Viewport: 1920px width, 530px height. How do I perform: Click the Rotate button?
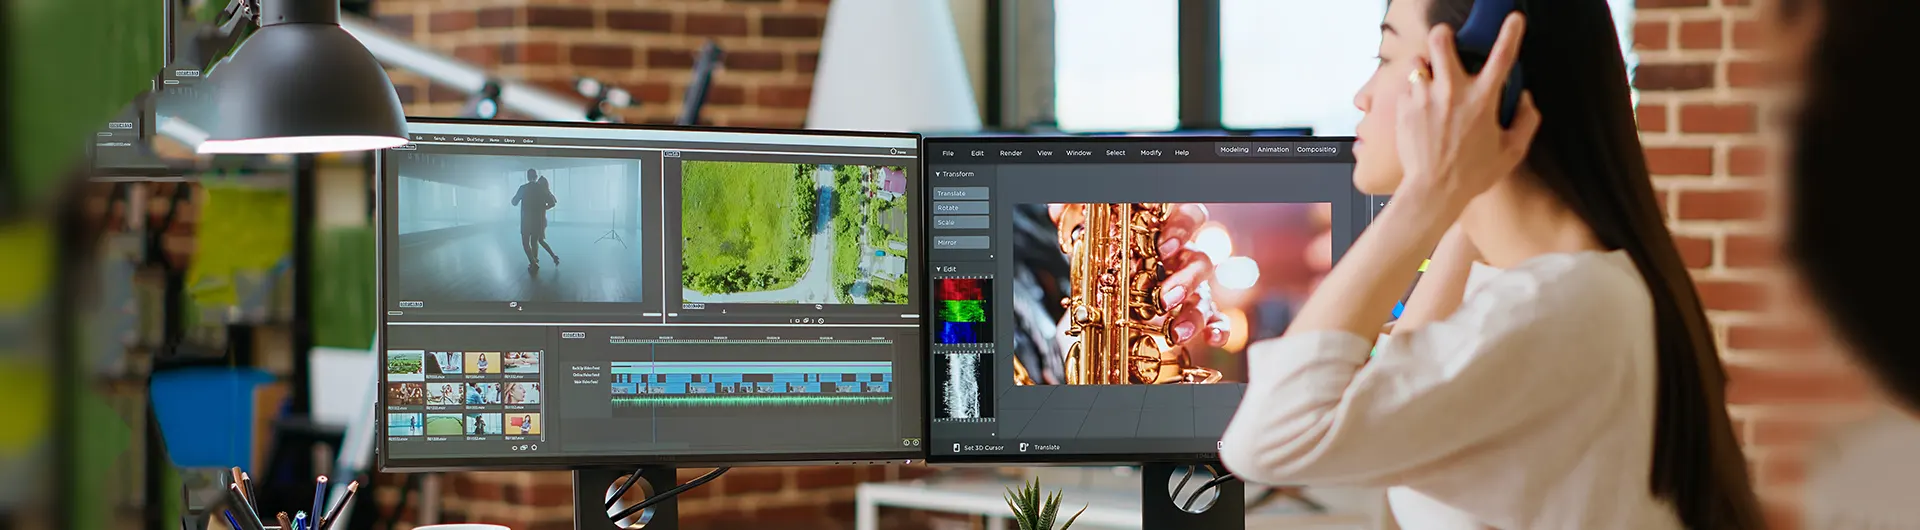click(961, 208)
